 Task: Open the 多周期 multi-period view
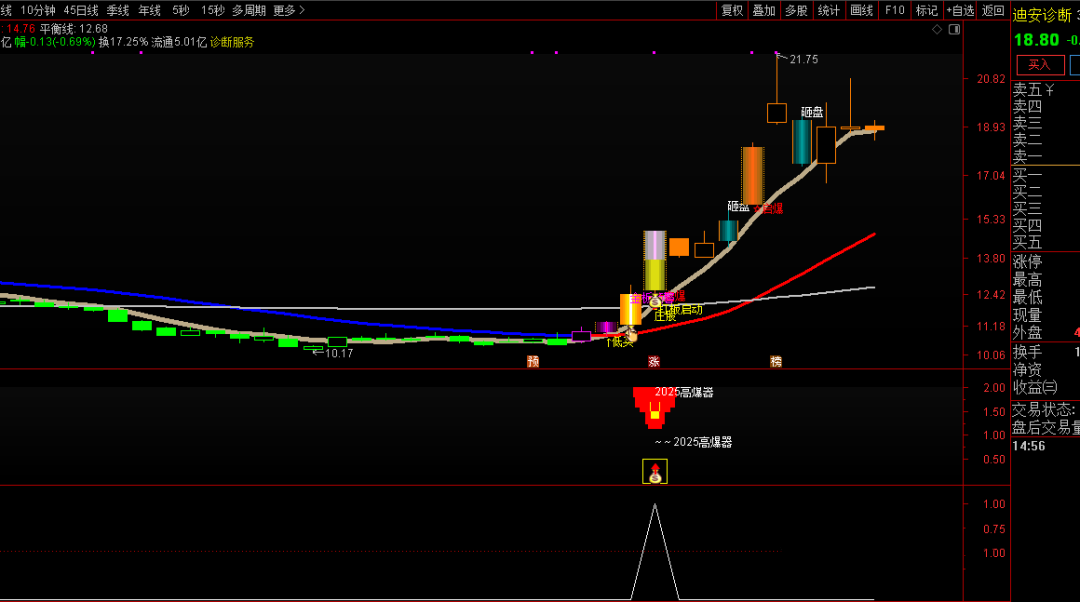249,10
